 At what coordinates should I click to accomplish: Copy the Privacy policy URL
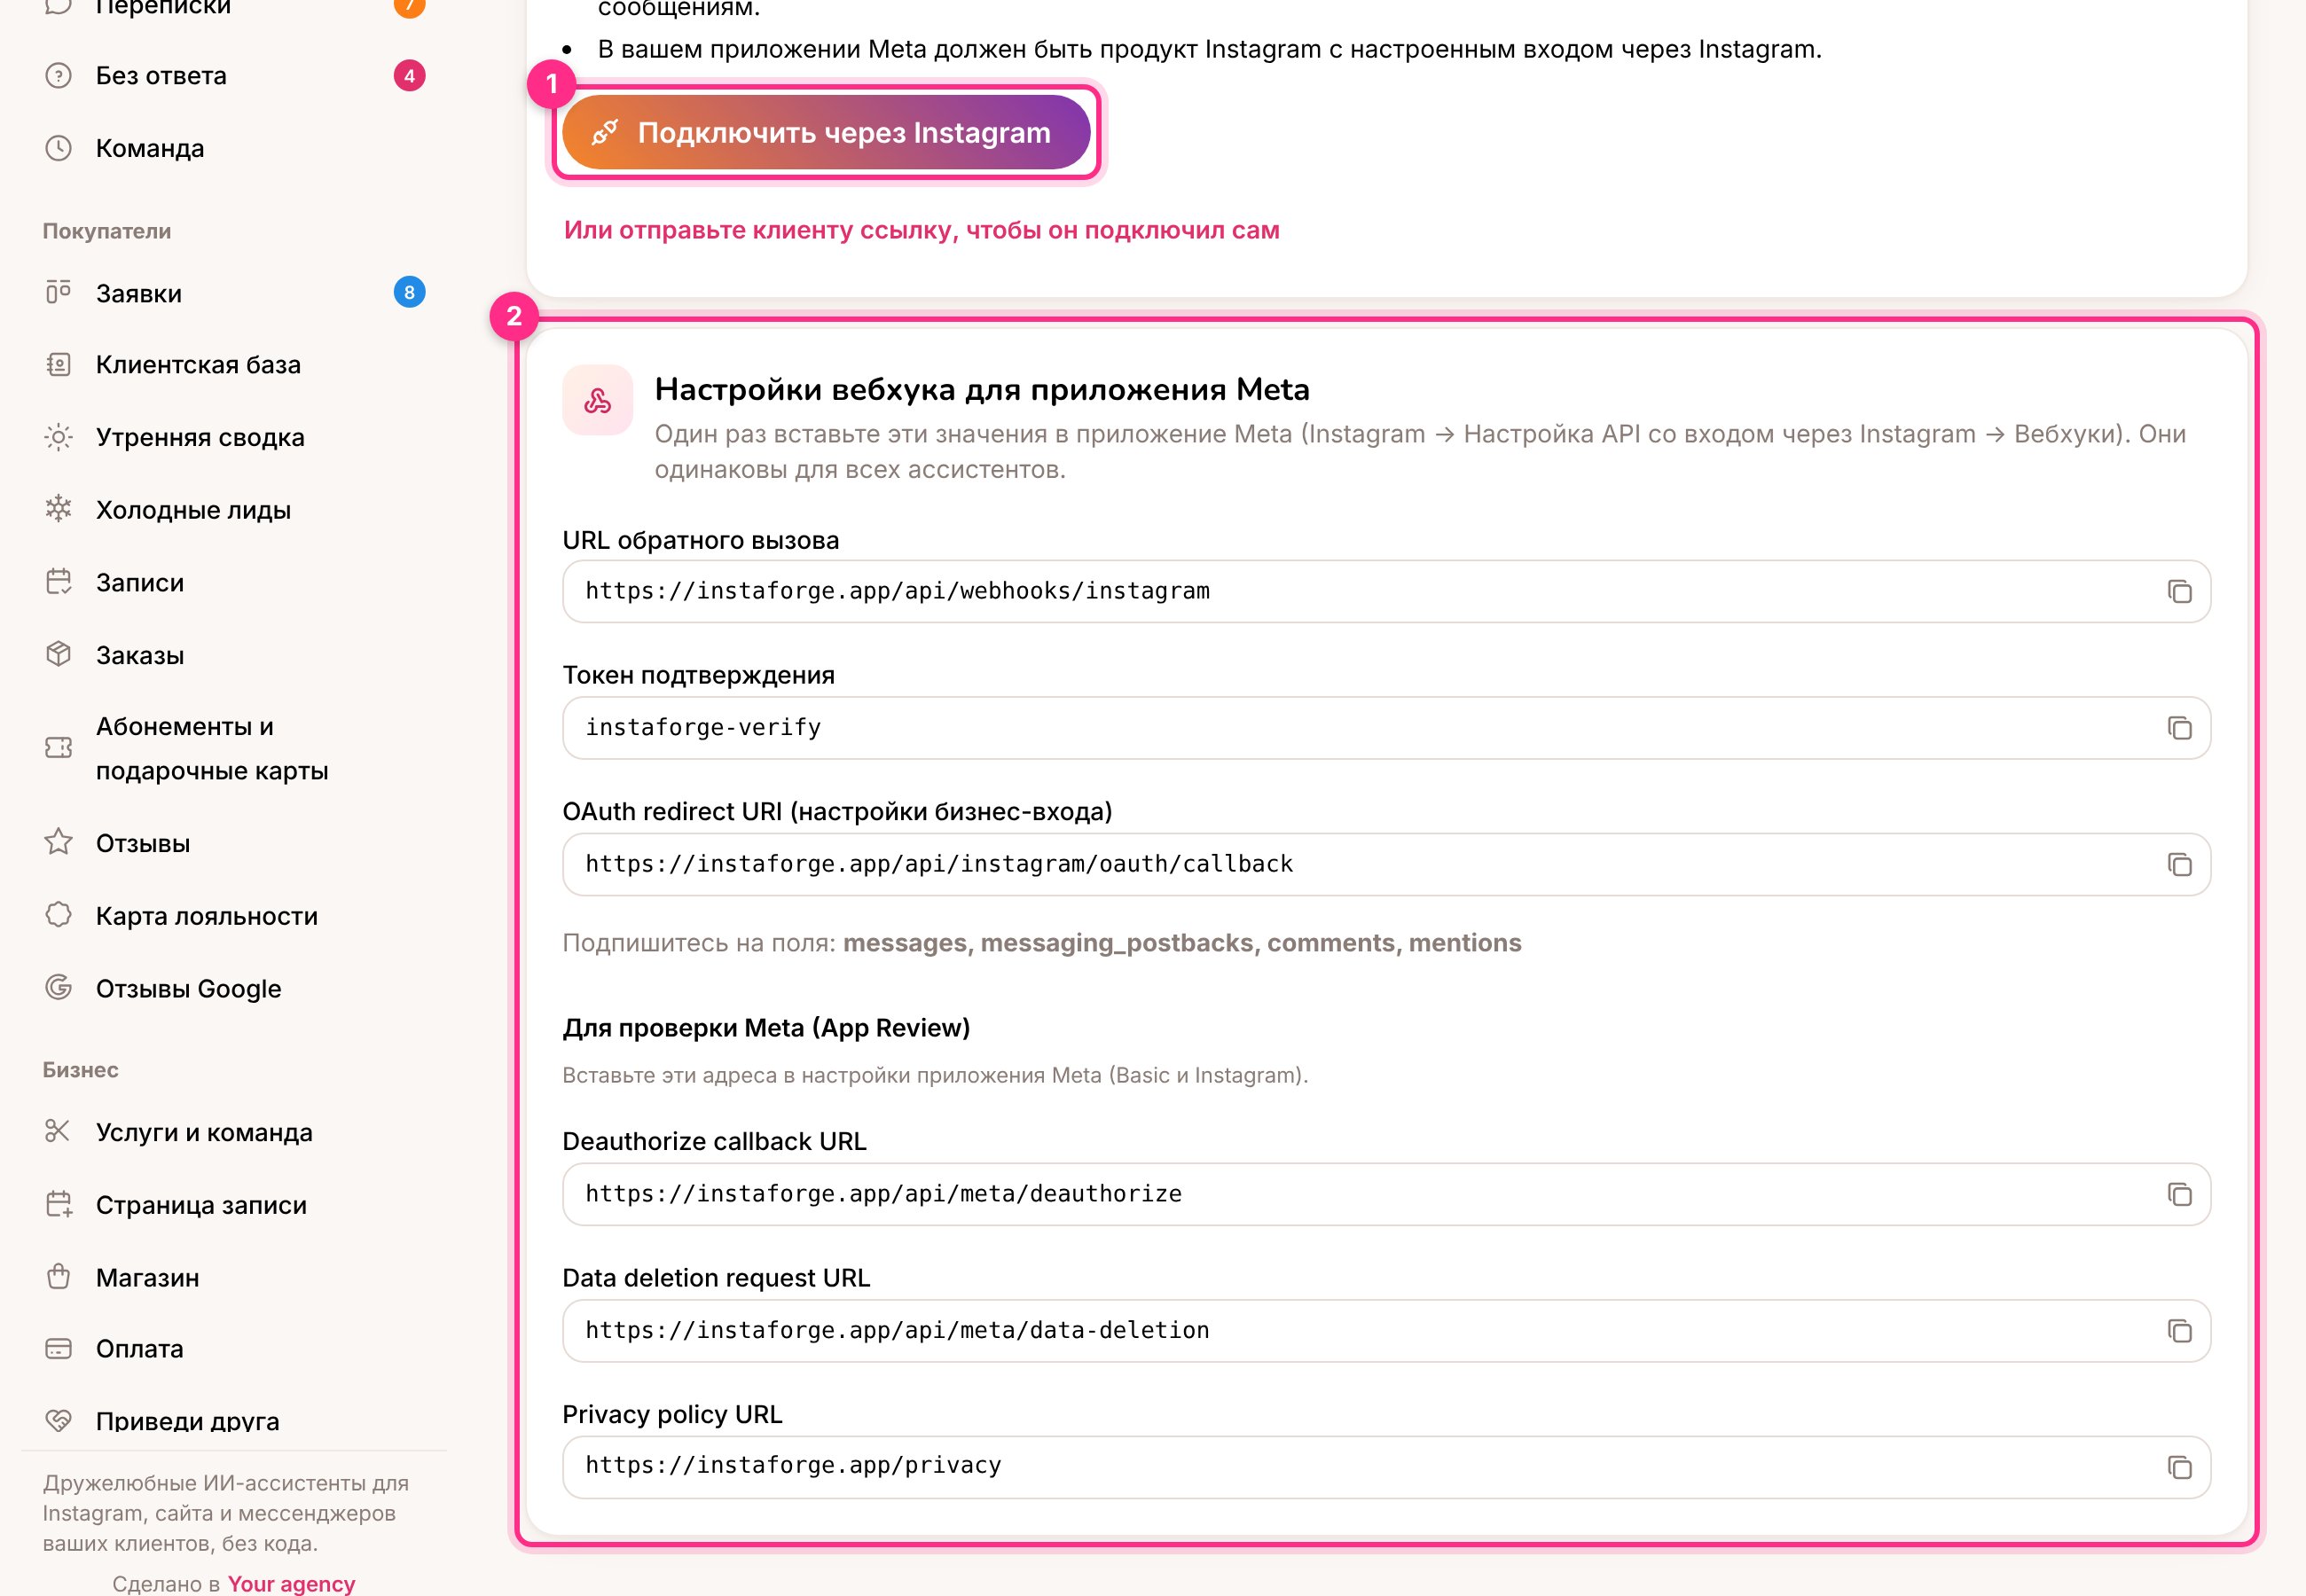pyautogui.click(x=2179, y=1467)
